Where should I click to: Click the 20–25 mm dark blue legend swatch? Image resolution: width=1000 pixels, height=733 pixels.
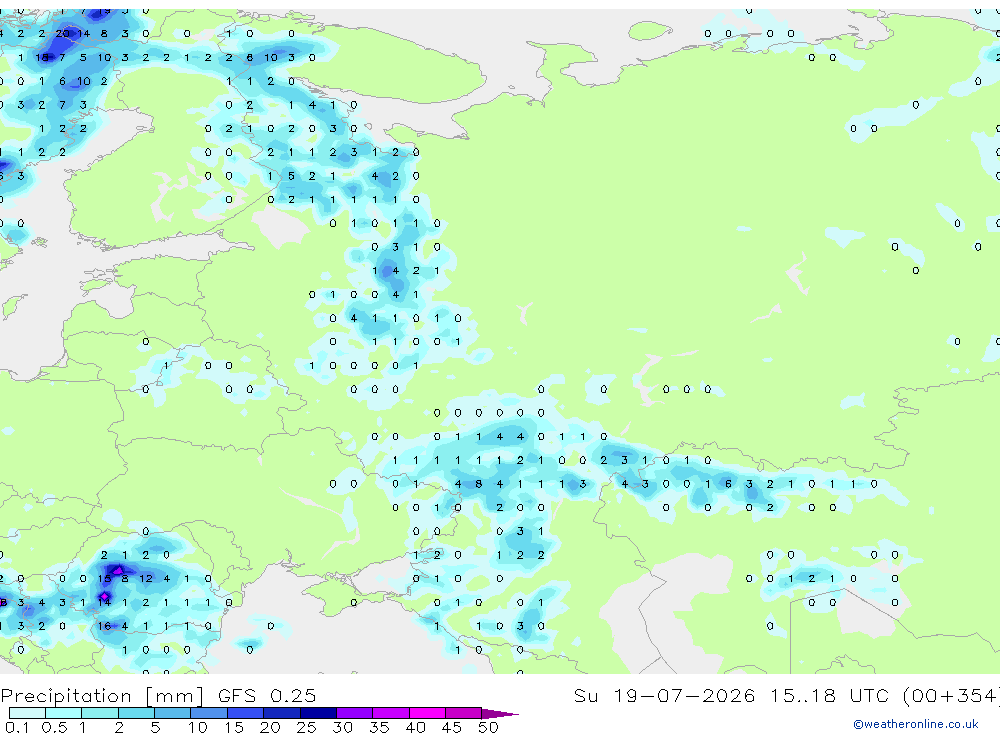click(281, 713)
